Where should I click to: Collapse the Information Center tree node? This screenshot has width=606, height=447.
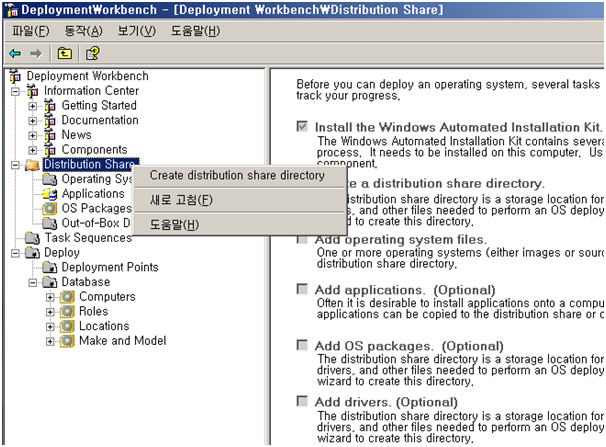click(x=15, y=92)
